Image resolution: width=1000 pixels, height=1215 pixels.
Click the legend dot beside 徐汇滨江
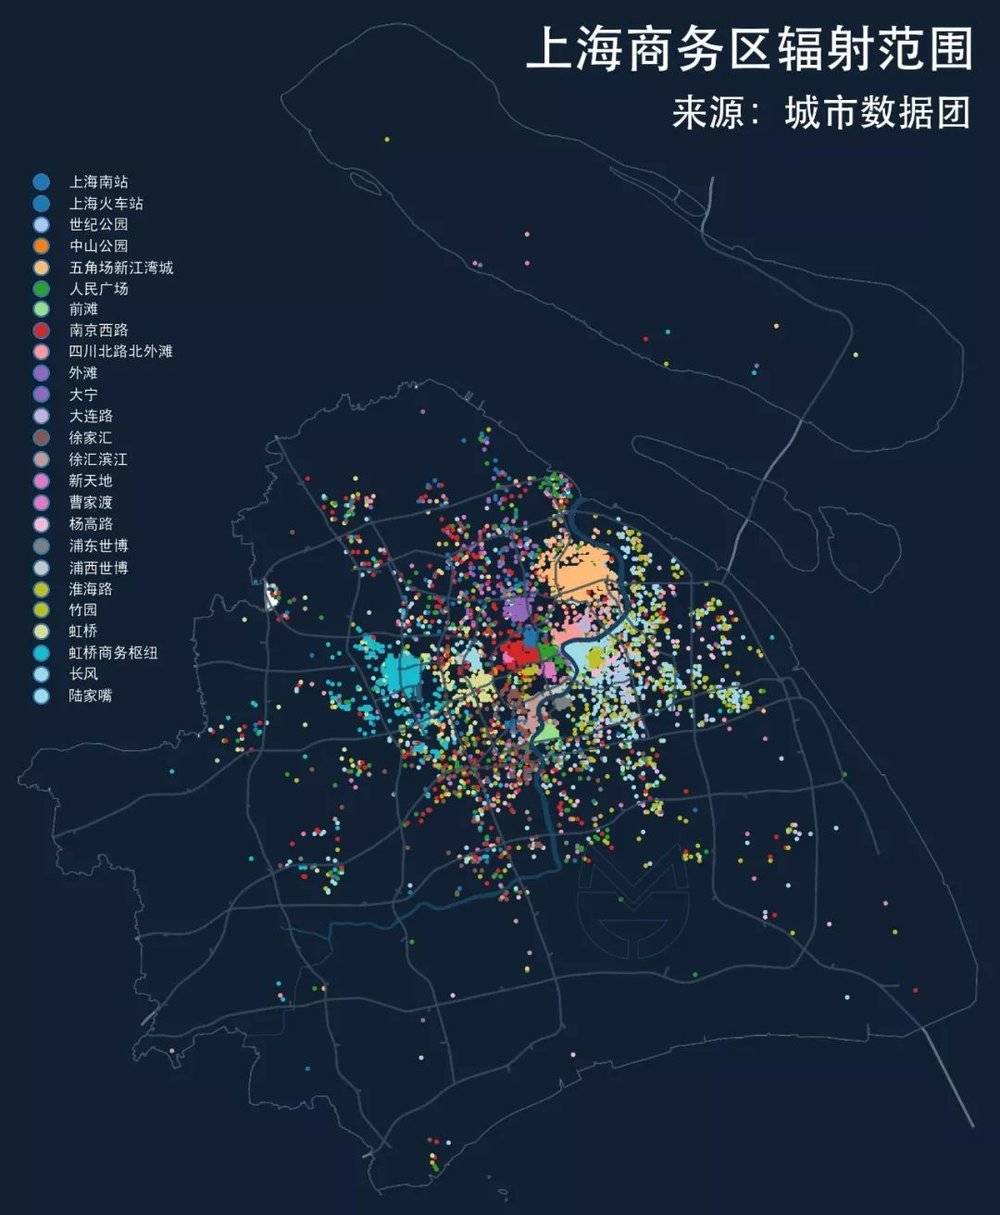click(41, 460)
